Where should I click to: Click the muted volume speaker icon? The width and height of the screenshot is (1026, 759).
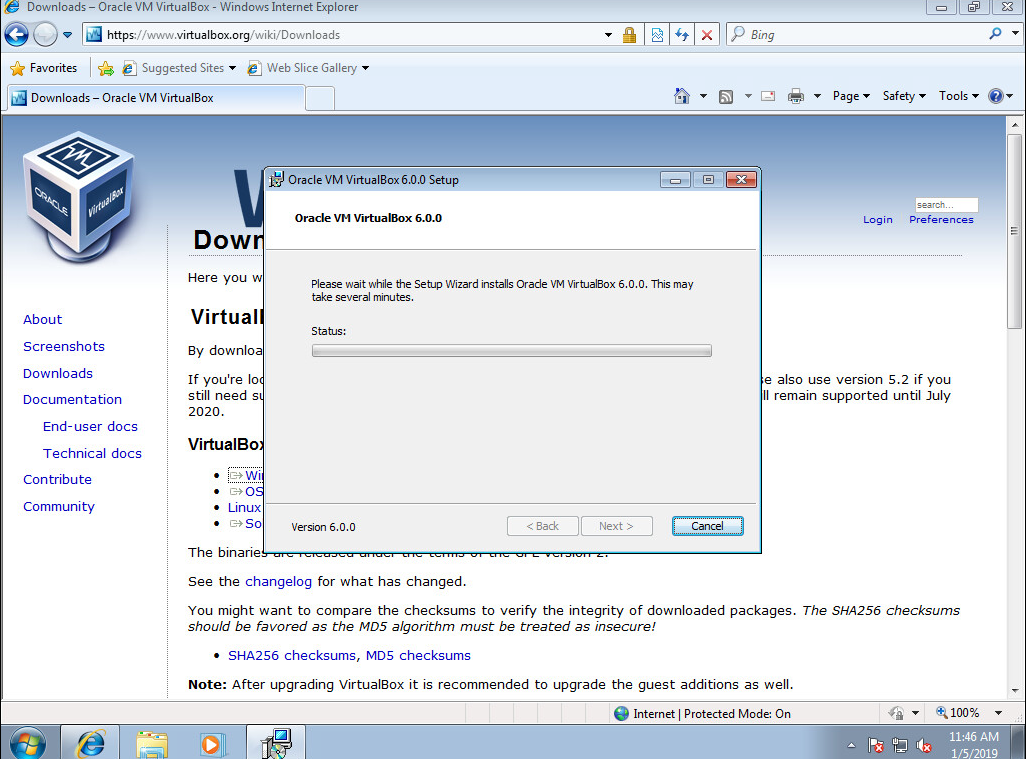[x=924, y=745]
